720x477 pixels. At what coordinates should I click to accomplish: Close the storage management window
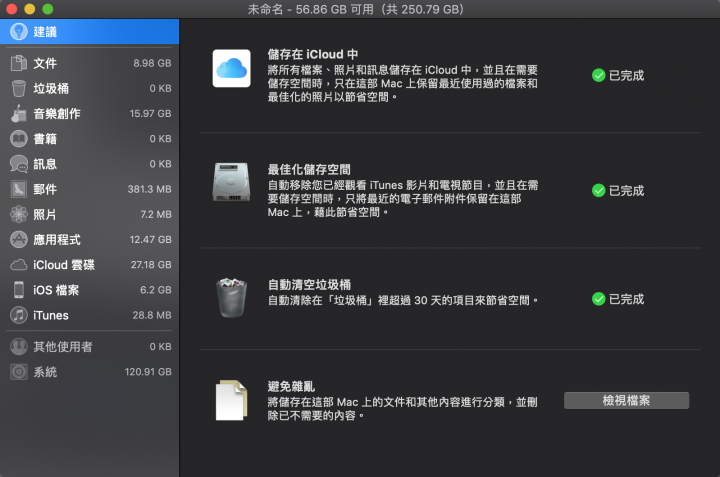click(11, 9)
